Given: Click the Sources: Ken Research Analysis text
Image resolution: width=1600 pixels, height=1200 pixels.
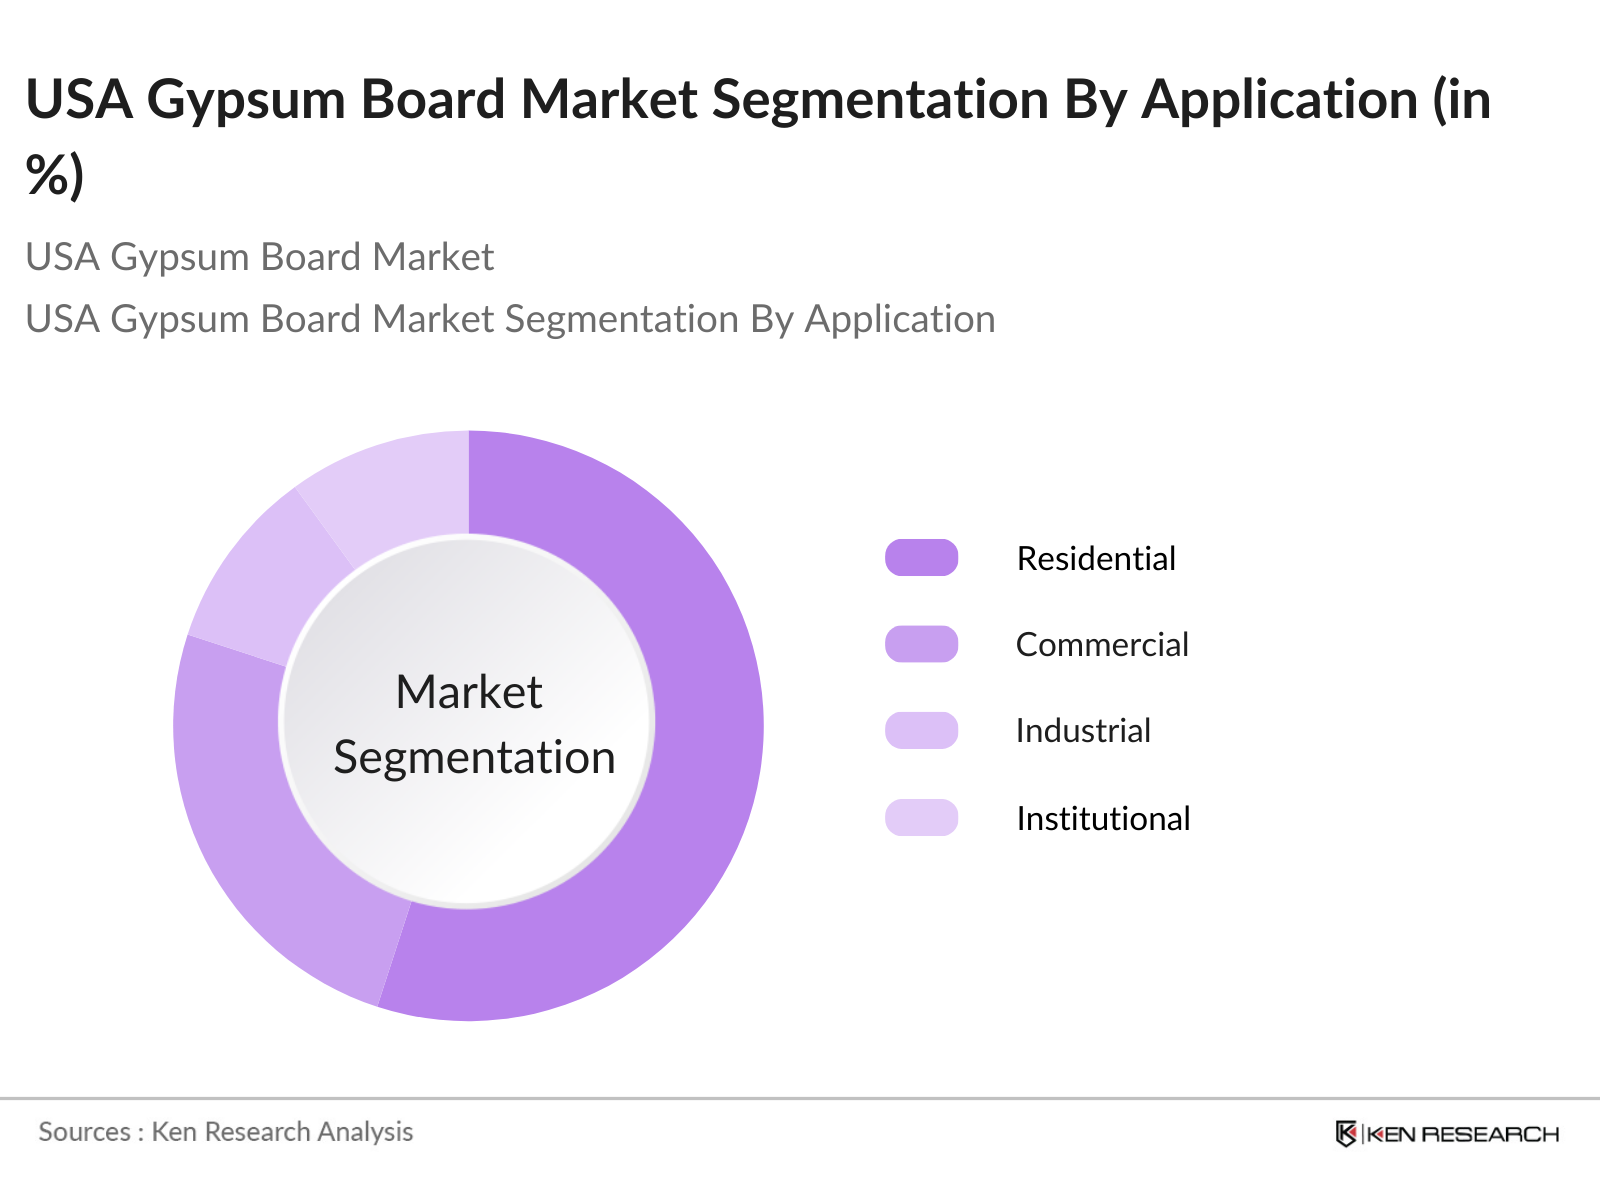Looking at the screenshot, I should 226,1131.
